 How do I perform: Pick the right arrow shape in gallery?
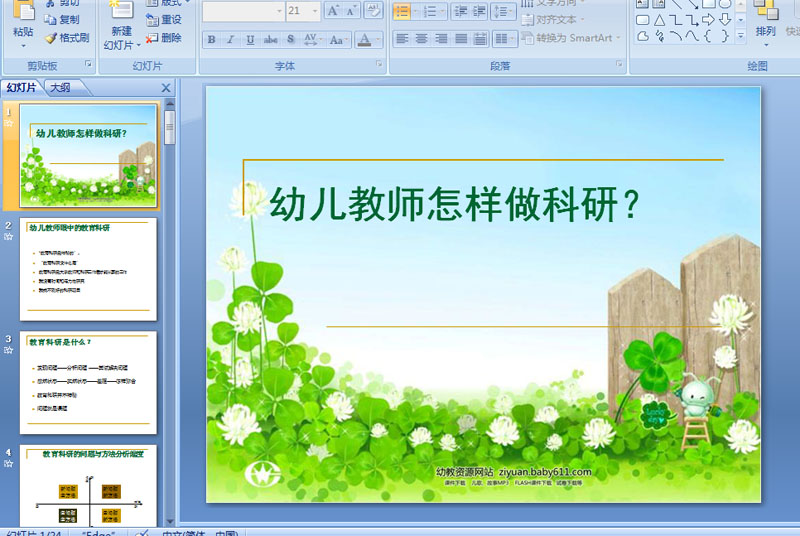[709, 19]
